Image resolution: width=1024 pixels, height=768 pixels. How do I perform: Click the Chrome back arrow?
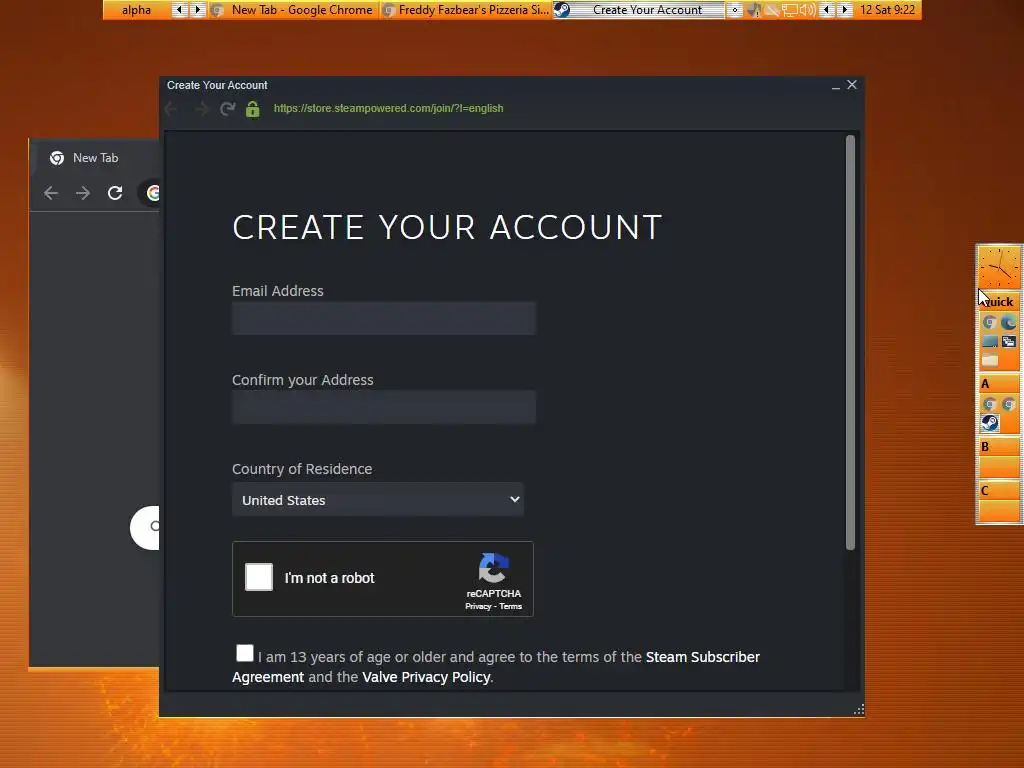click(x=51, y=193)
